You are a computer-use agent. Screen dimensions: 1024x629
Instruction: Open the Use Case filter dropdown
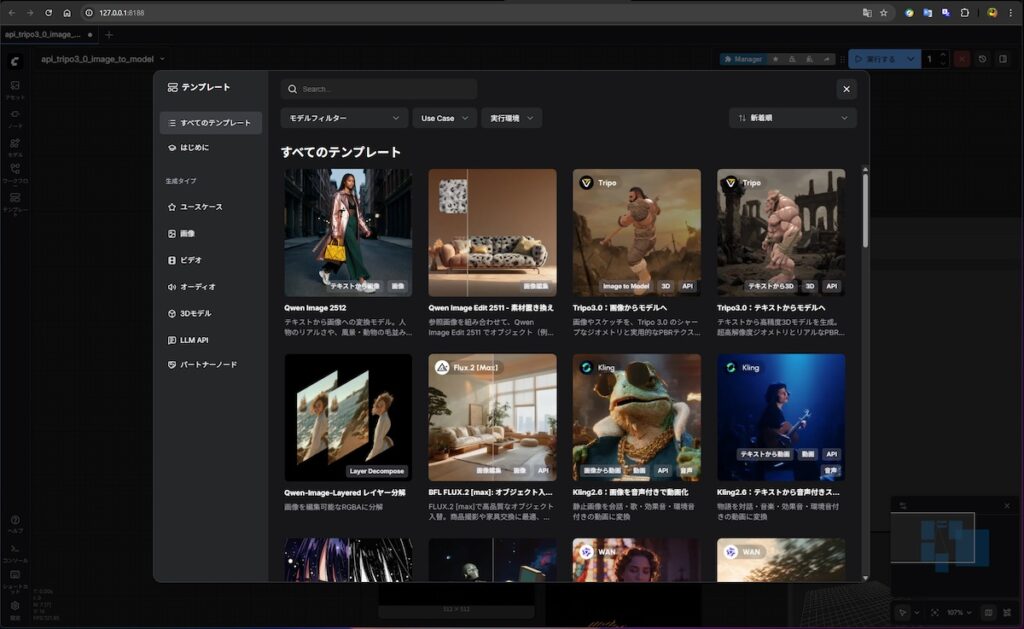[444, 118]
